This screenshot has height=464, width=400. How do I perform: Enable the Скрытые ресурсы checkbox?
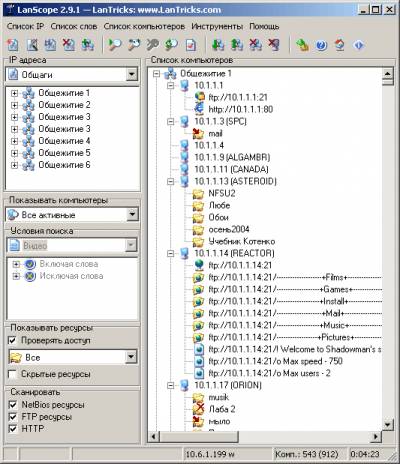[12, 374]
